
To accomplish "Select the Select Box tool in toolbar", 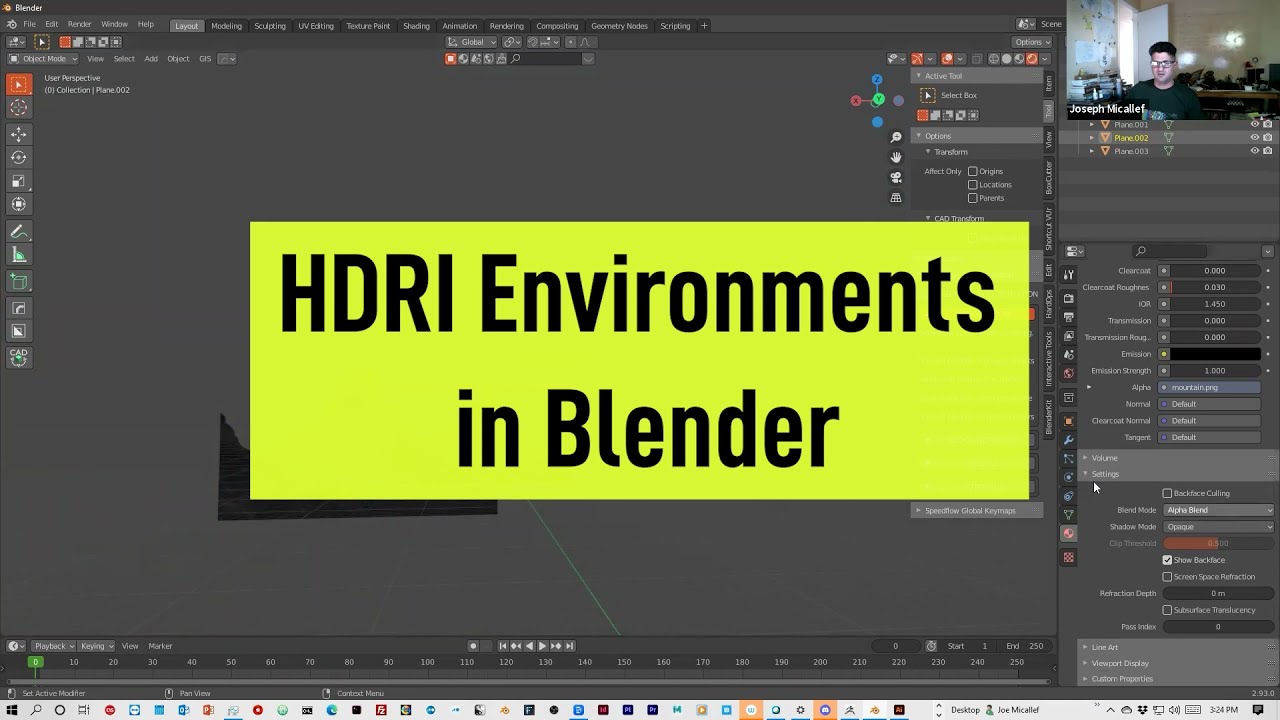I will pos(19,86).
